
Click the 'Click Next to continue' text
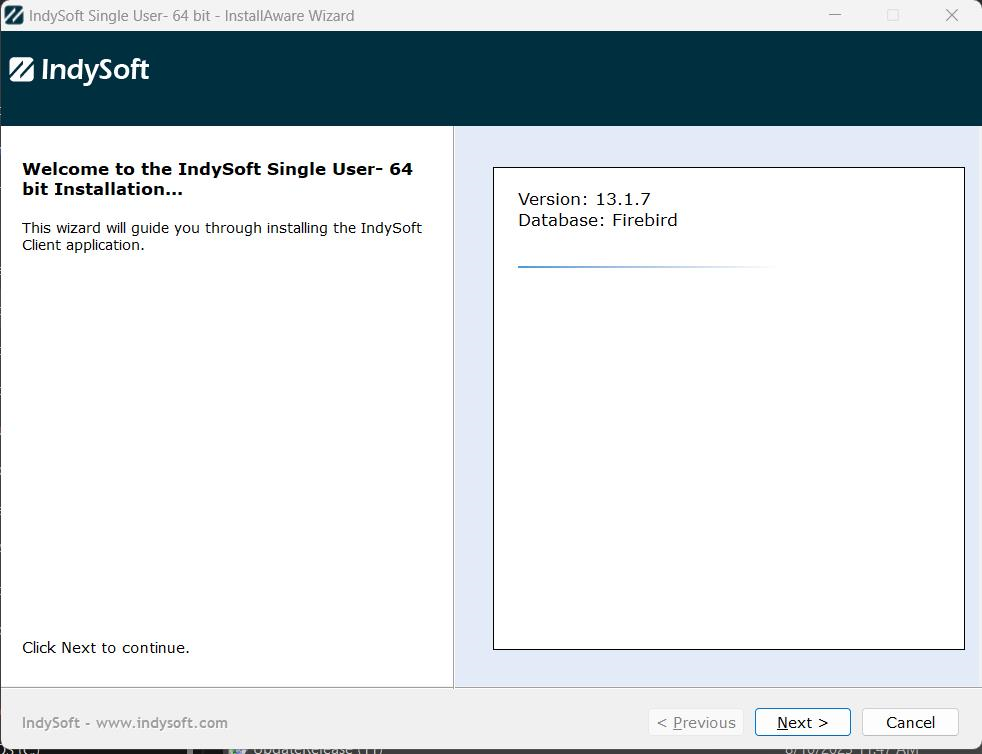106,648
